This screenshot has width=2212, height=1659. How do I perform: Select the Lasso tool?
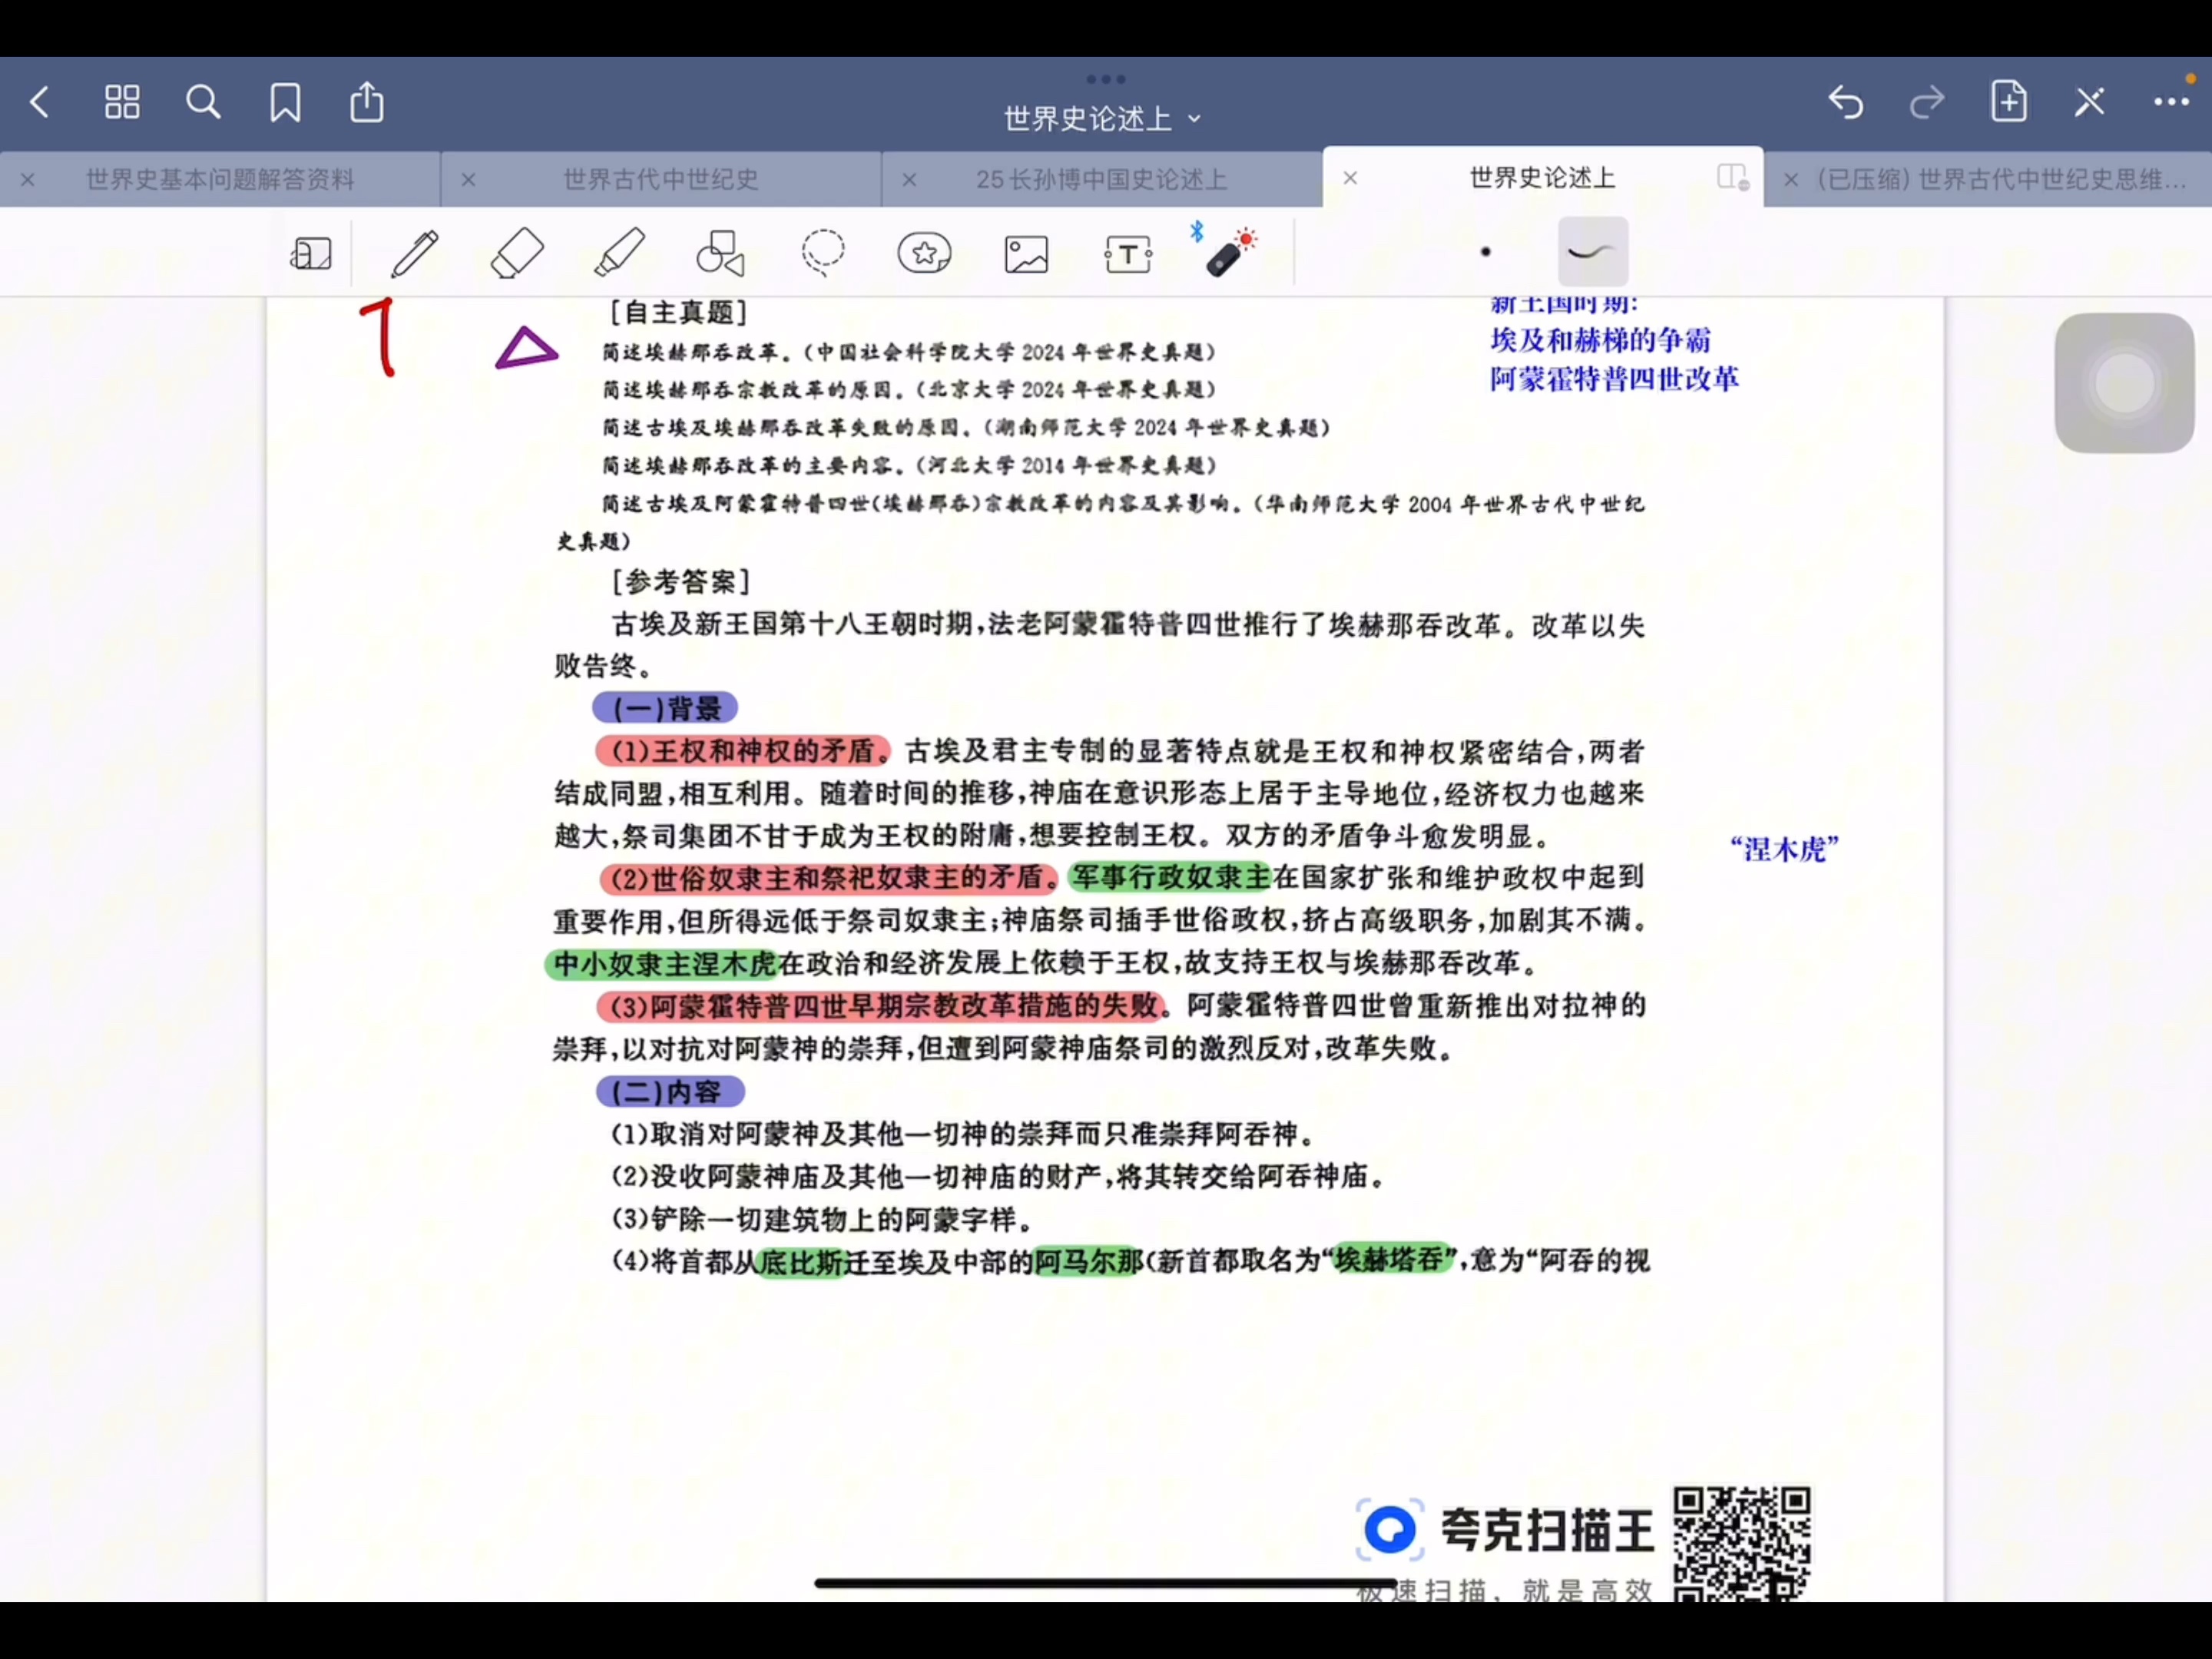823,253
